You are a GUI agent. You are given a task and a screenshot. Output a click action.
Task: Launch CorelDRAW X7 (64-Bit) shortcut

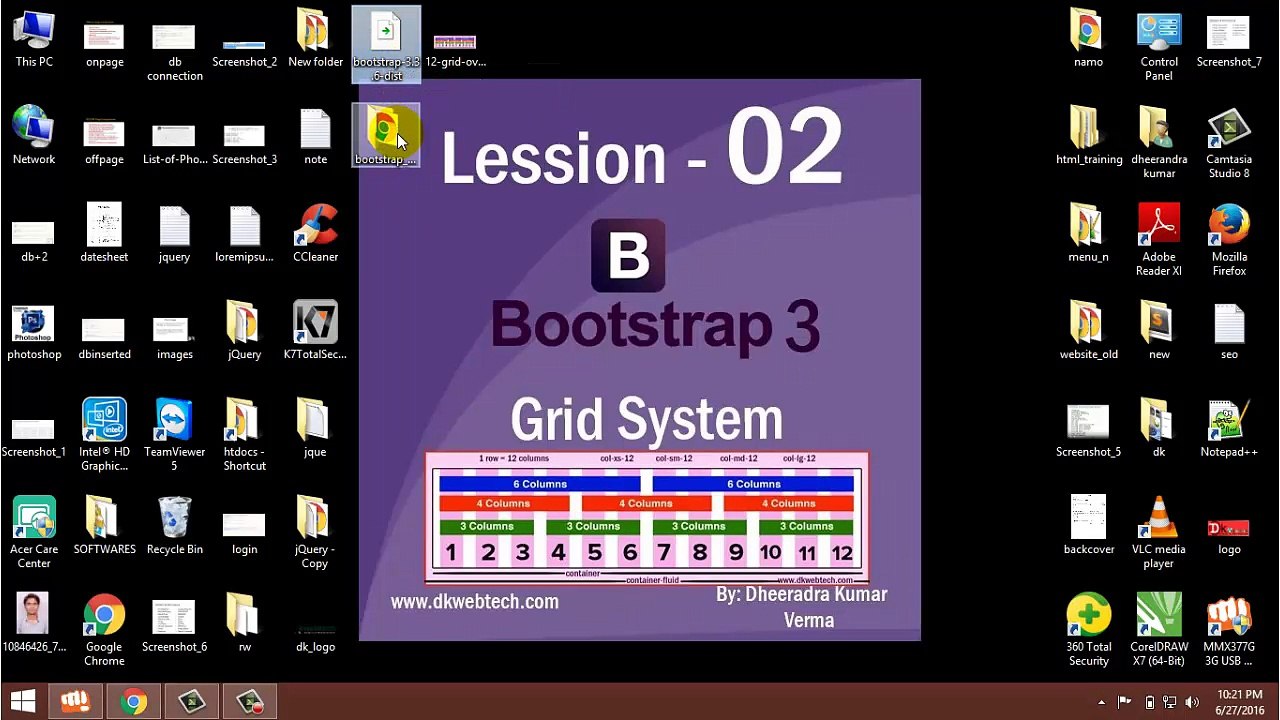(1159, 630)
